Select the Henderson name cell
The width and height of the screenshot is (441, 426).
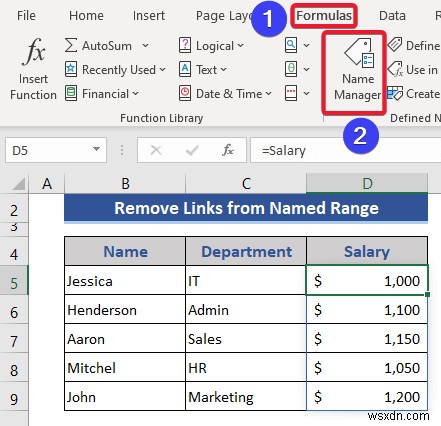(125, 309)
